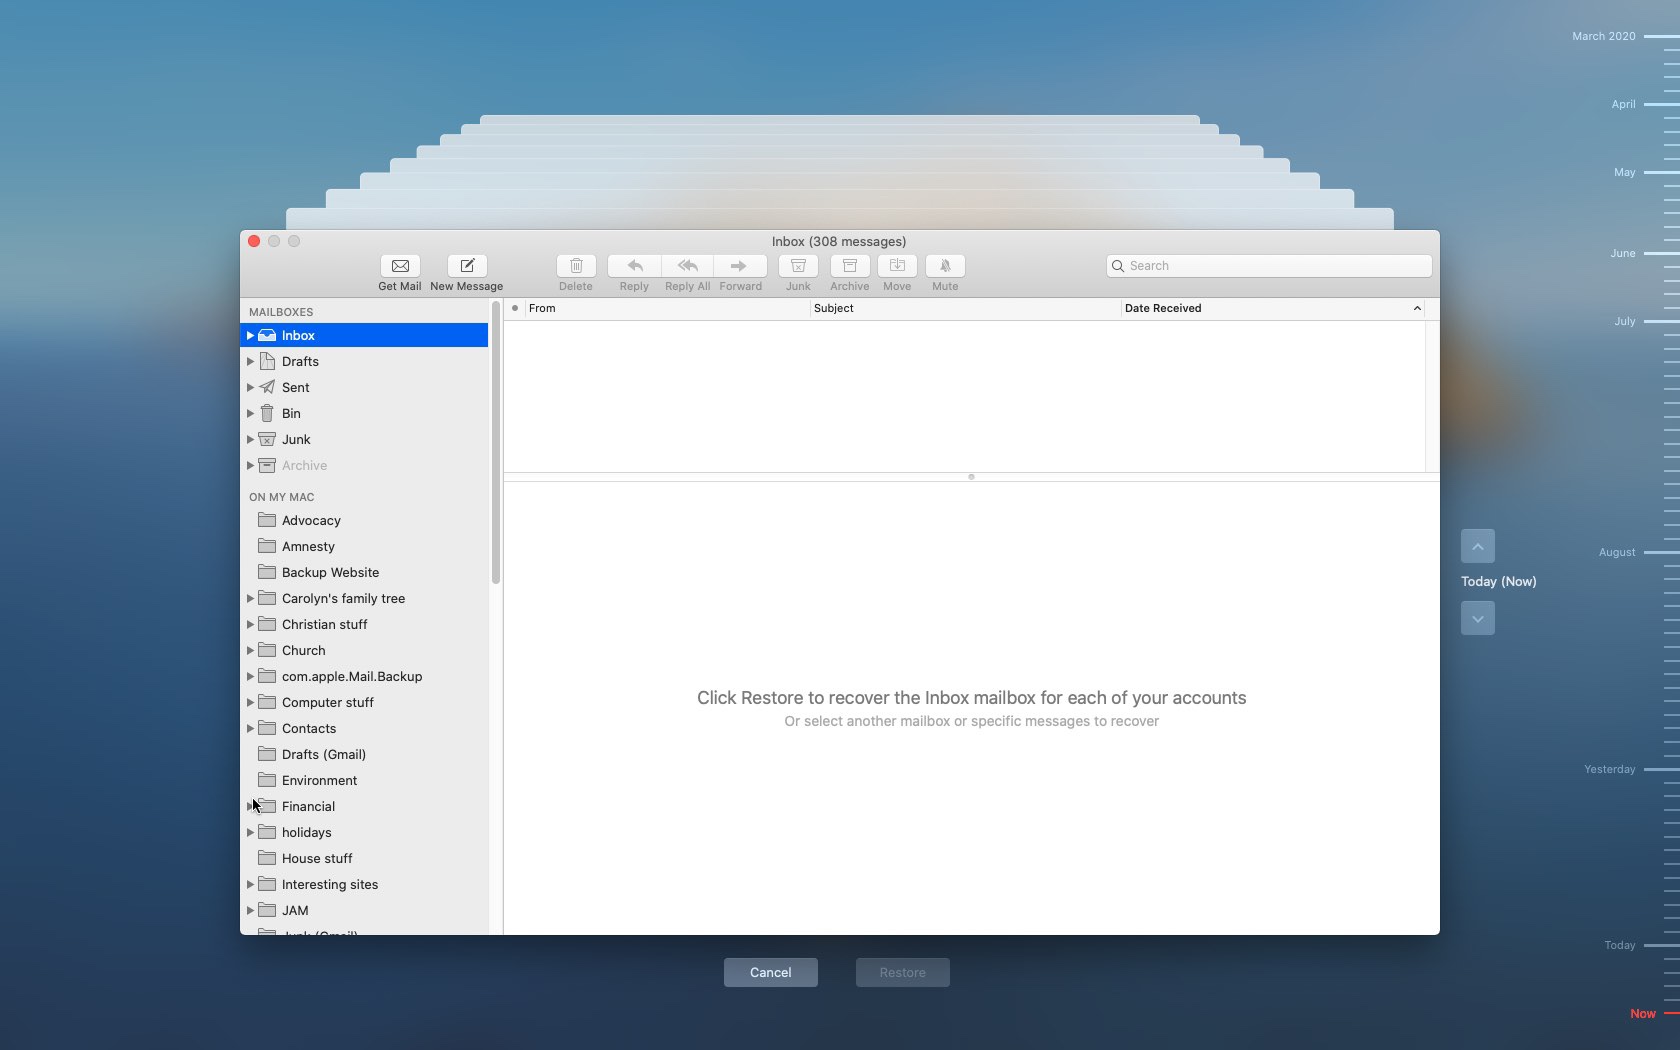Click the Restore button
The width and height of the screenshot is (1680, 1050).
[903, 972]
